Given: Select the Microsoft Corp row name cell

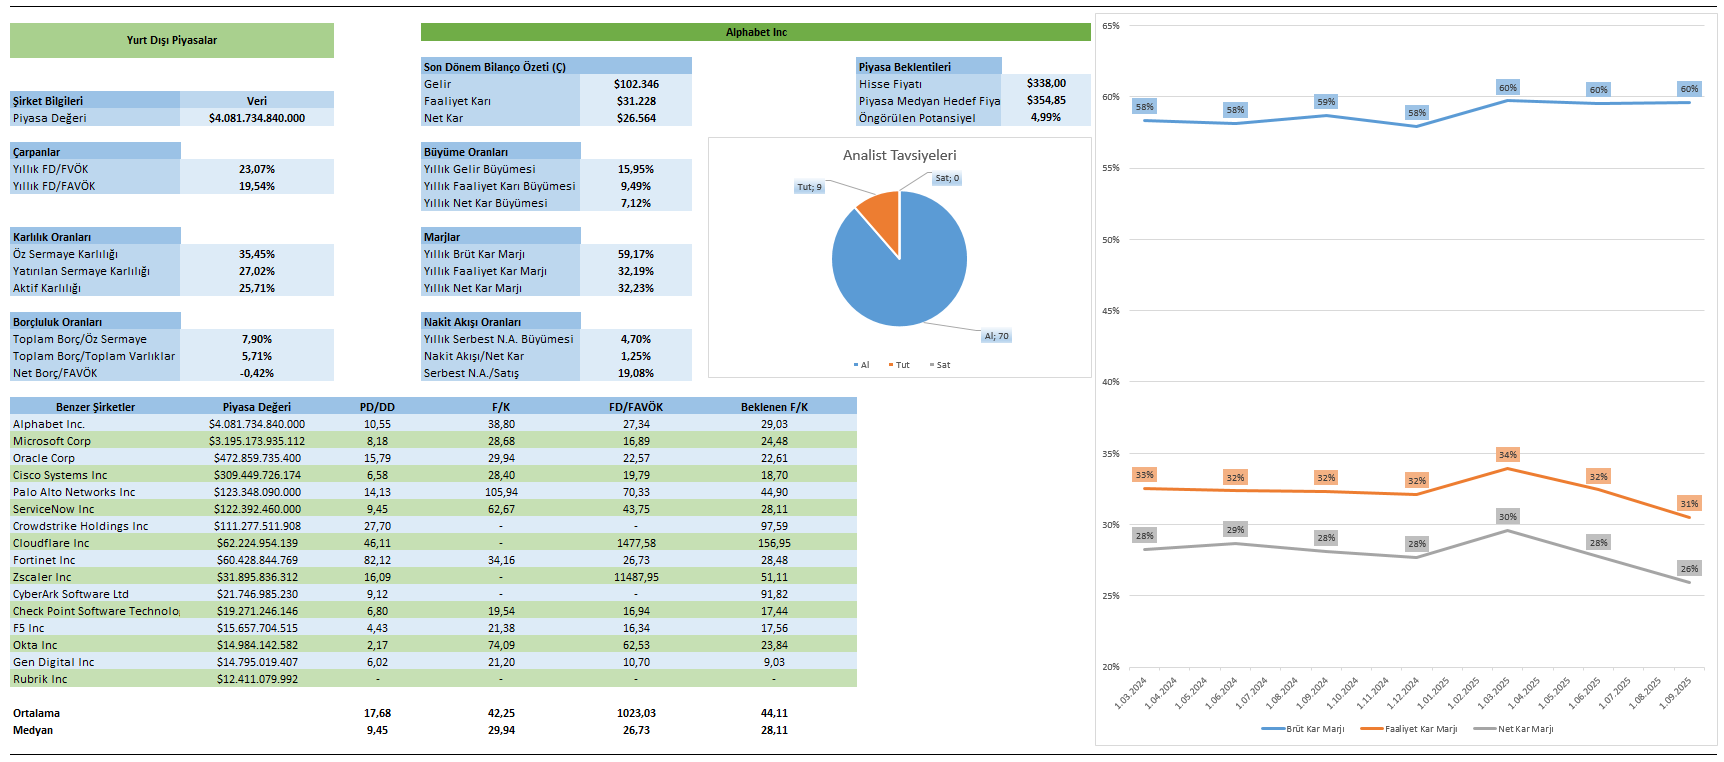Looking at the screenshot, I should 52,441.
